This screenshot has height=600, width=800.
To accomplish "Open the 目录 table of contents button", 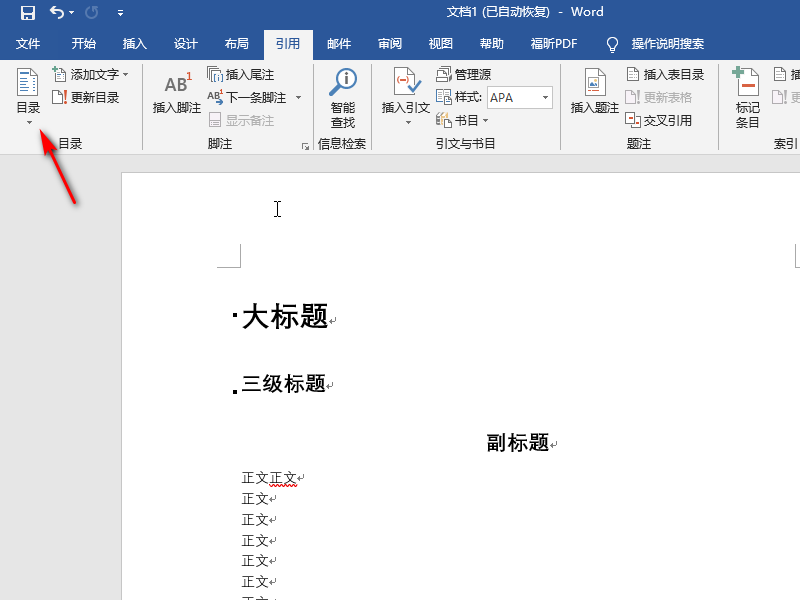I will (x=28, y=95).
